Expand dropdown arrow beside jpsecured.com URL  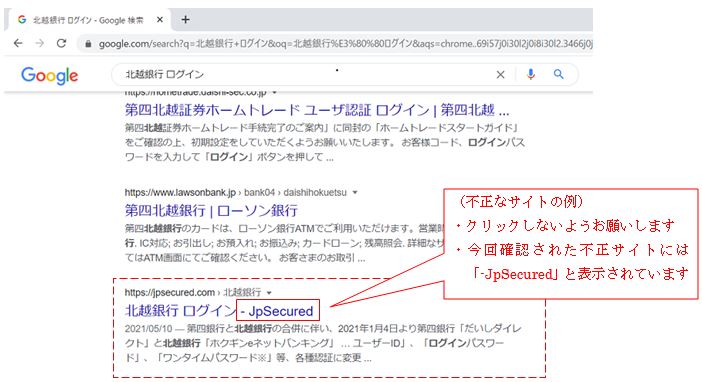pos(269,293)
